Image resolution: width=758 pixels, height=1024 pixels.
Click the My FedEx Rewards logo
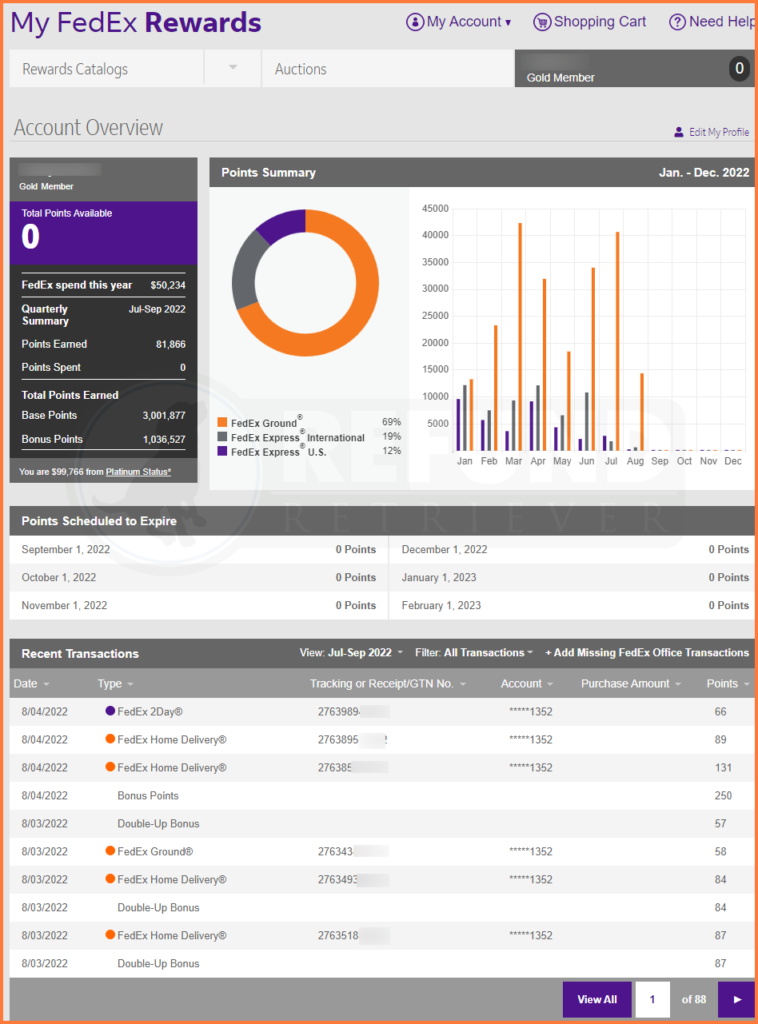136,22
